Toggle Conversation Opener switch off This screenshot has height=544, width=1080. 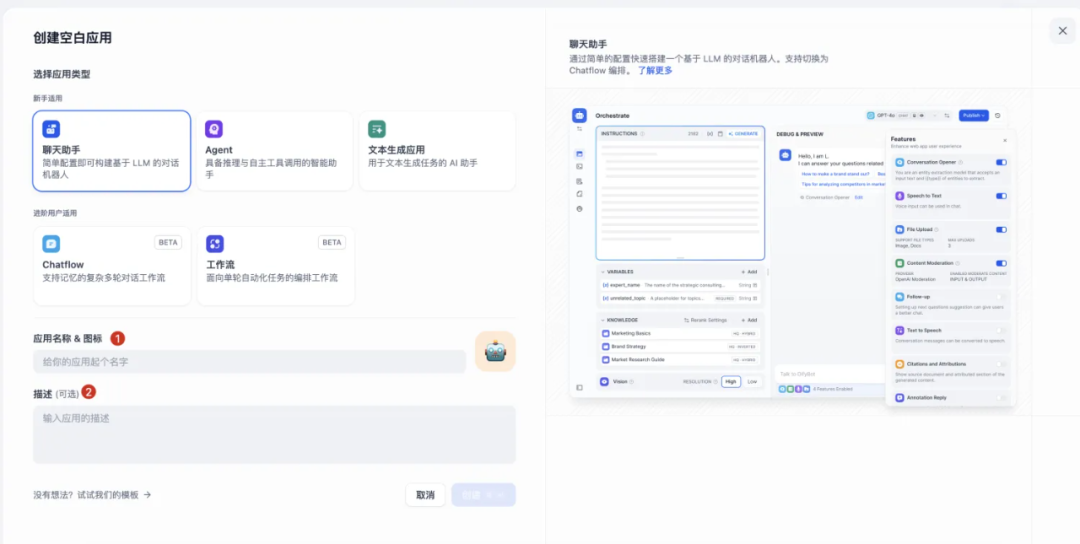pos(1001,163)
